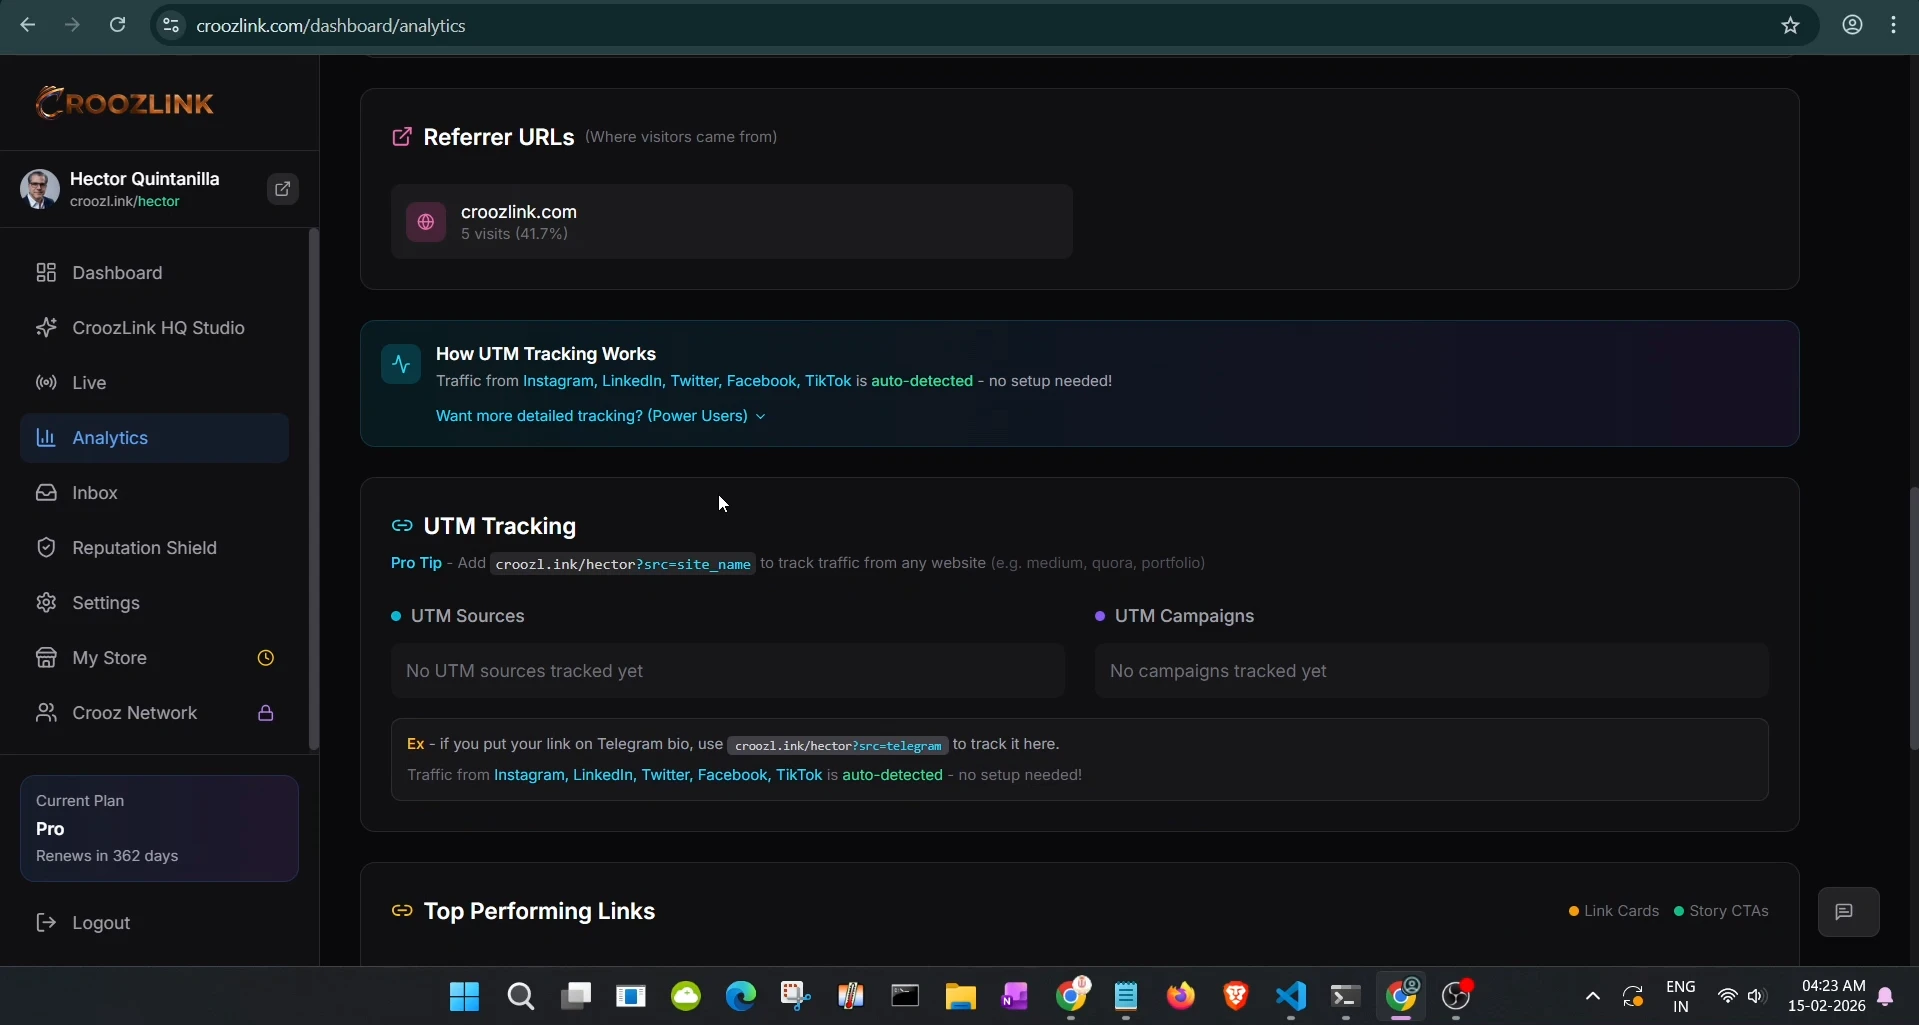Open Hector's profile via external link icon

click(x=282, y=189)
